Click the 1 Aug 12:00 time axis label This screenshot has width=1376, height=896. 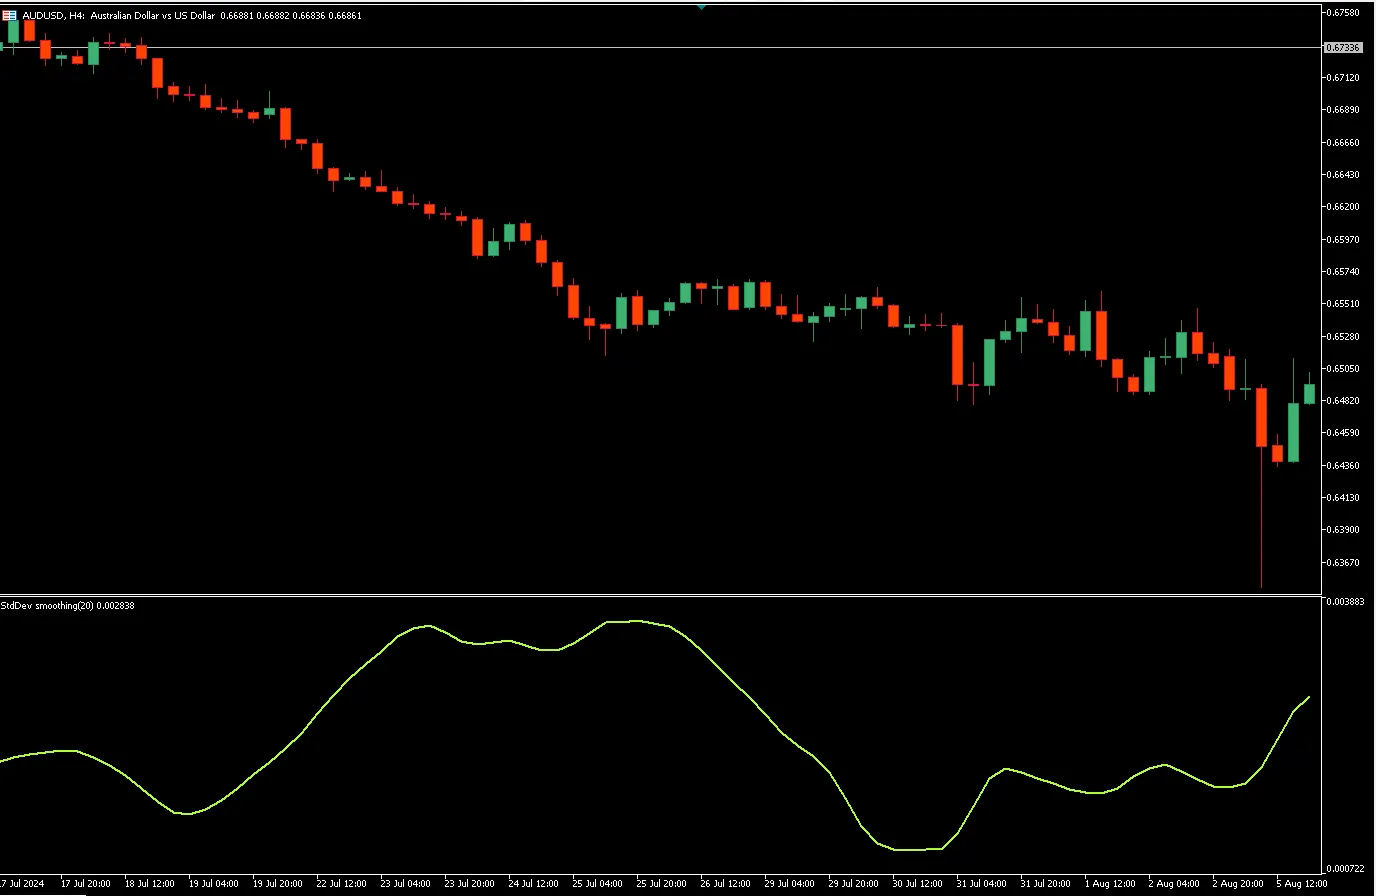tap(1109, 884)
